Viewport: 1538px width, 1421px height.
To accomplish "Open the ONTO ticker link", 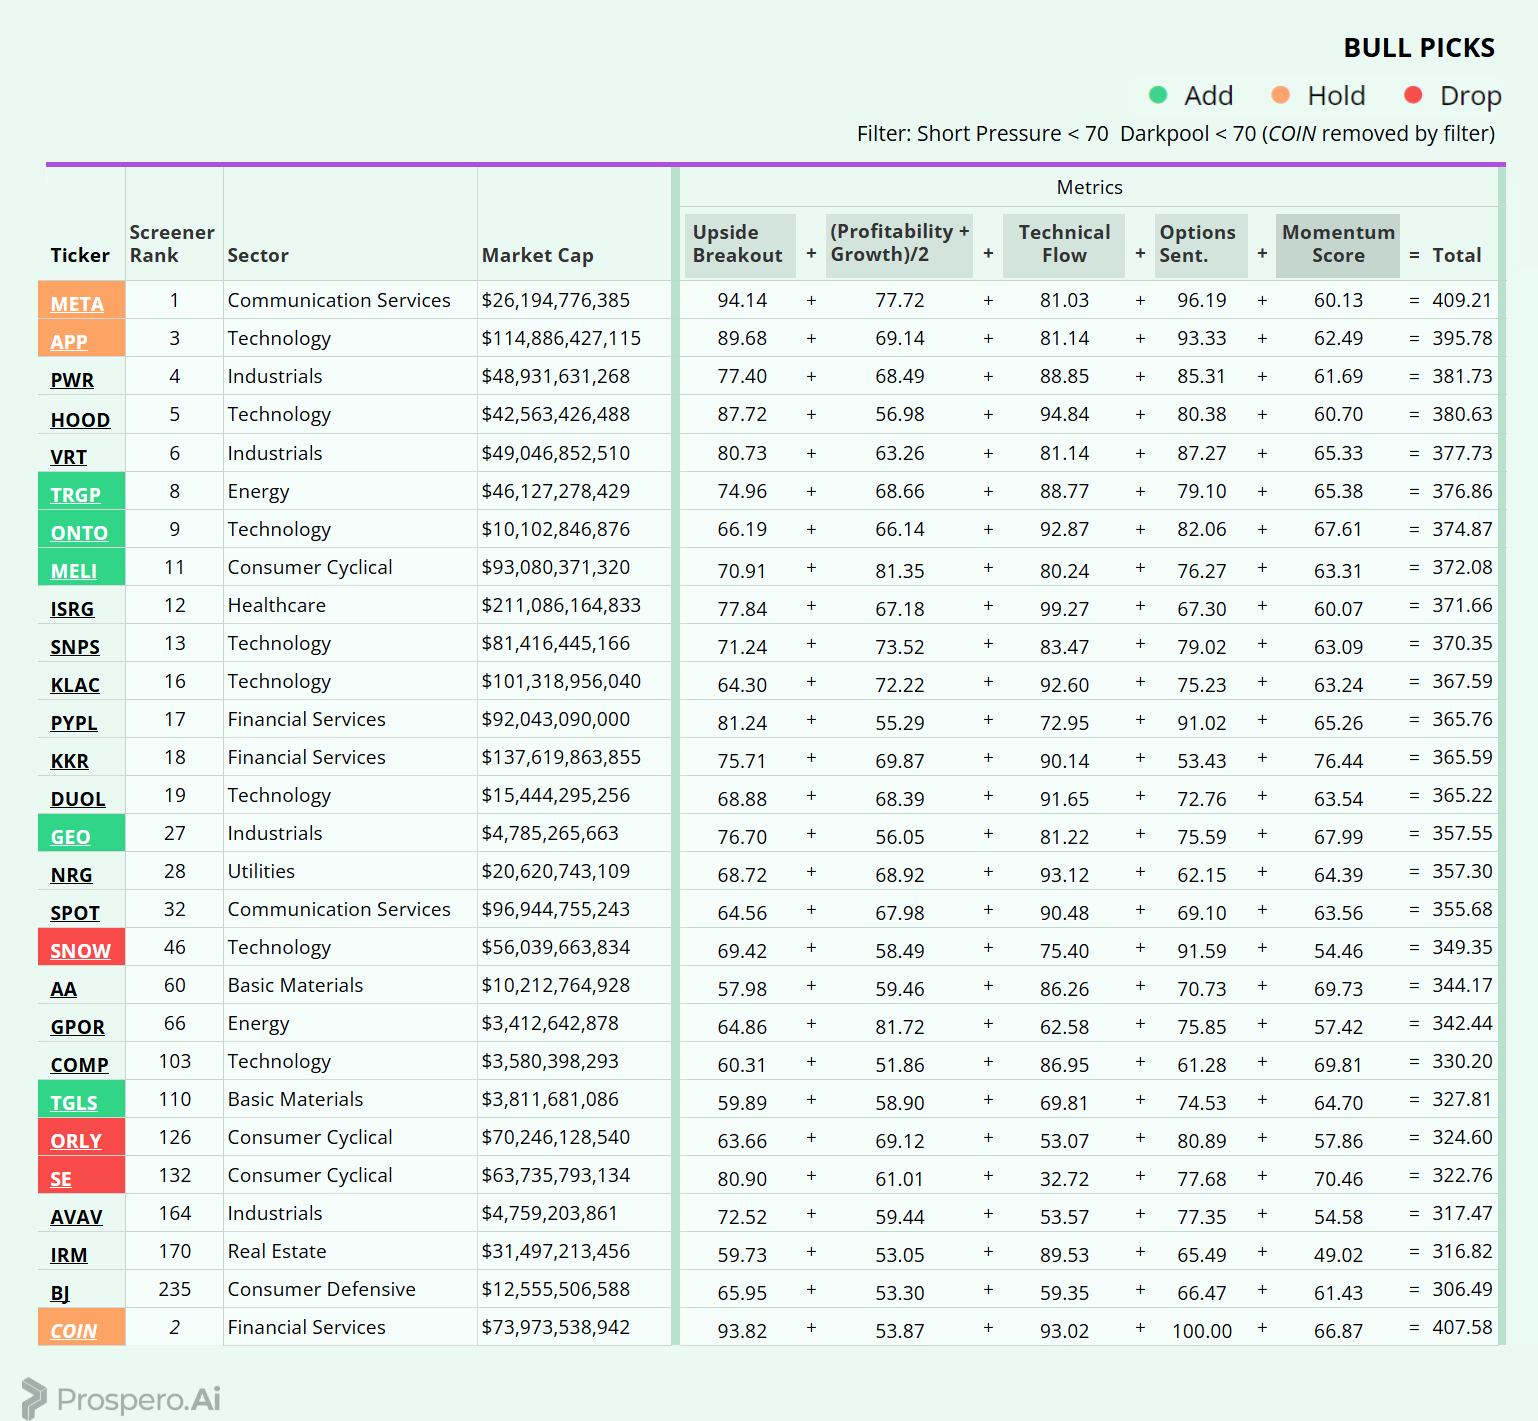I will click(79, 533).
